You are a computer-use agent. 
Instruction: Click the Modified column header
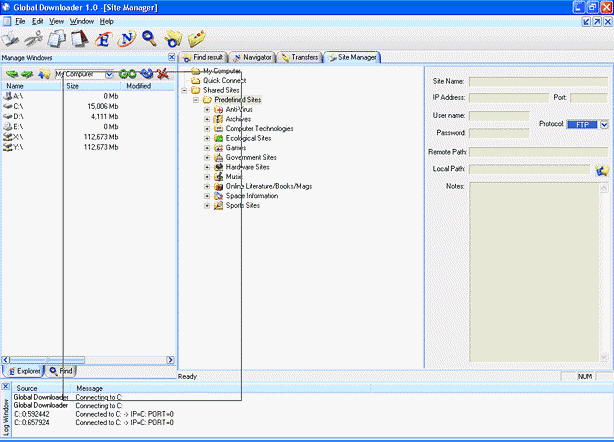pos(148,86)
